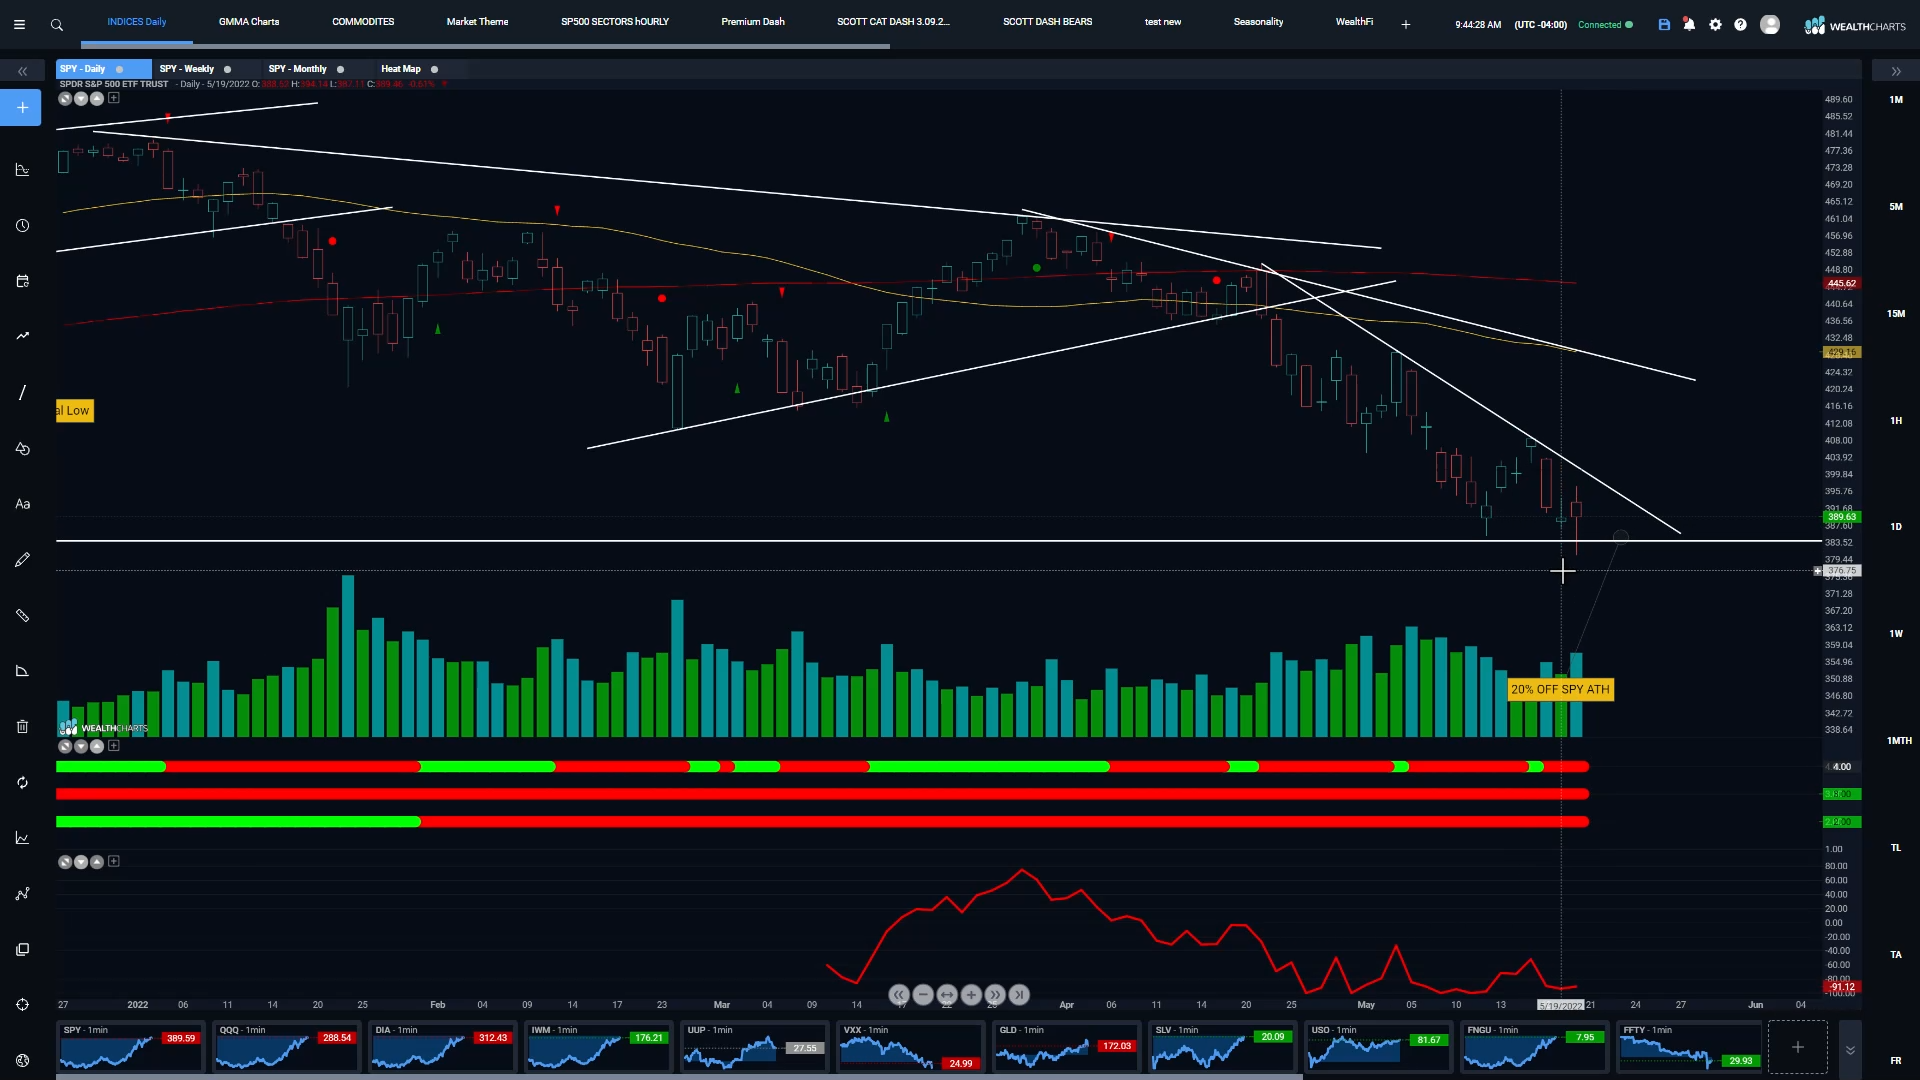The width and height of the screenshot is (1920, 1080).
Task: Save workspace with the floppy disk icon
Action: (x=1664, y=25)
